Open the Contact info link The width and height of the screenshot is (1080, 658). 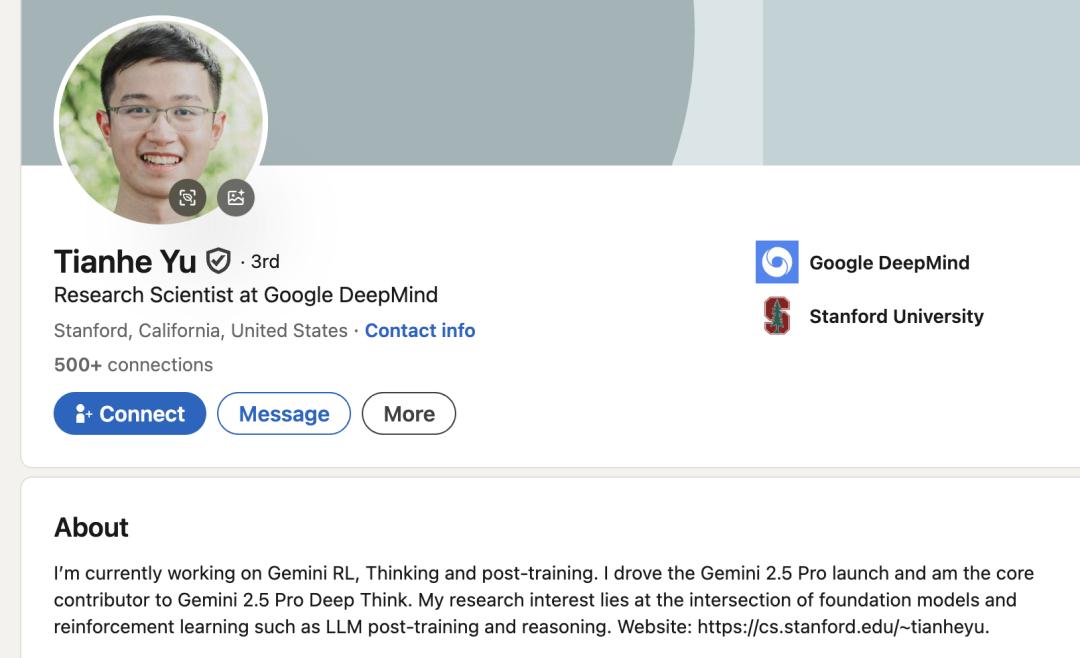420,330
